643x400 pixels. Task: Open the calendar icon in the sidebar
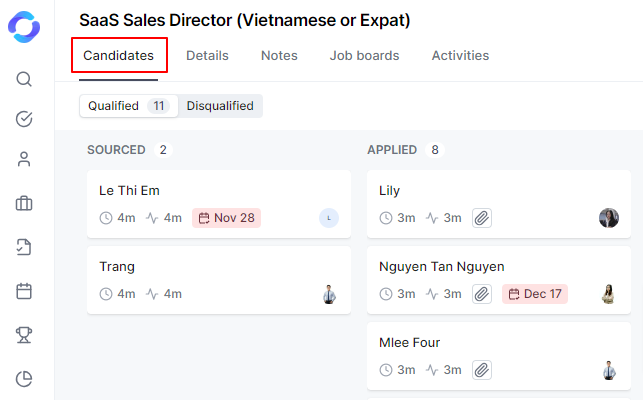pos(25,291)
